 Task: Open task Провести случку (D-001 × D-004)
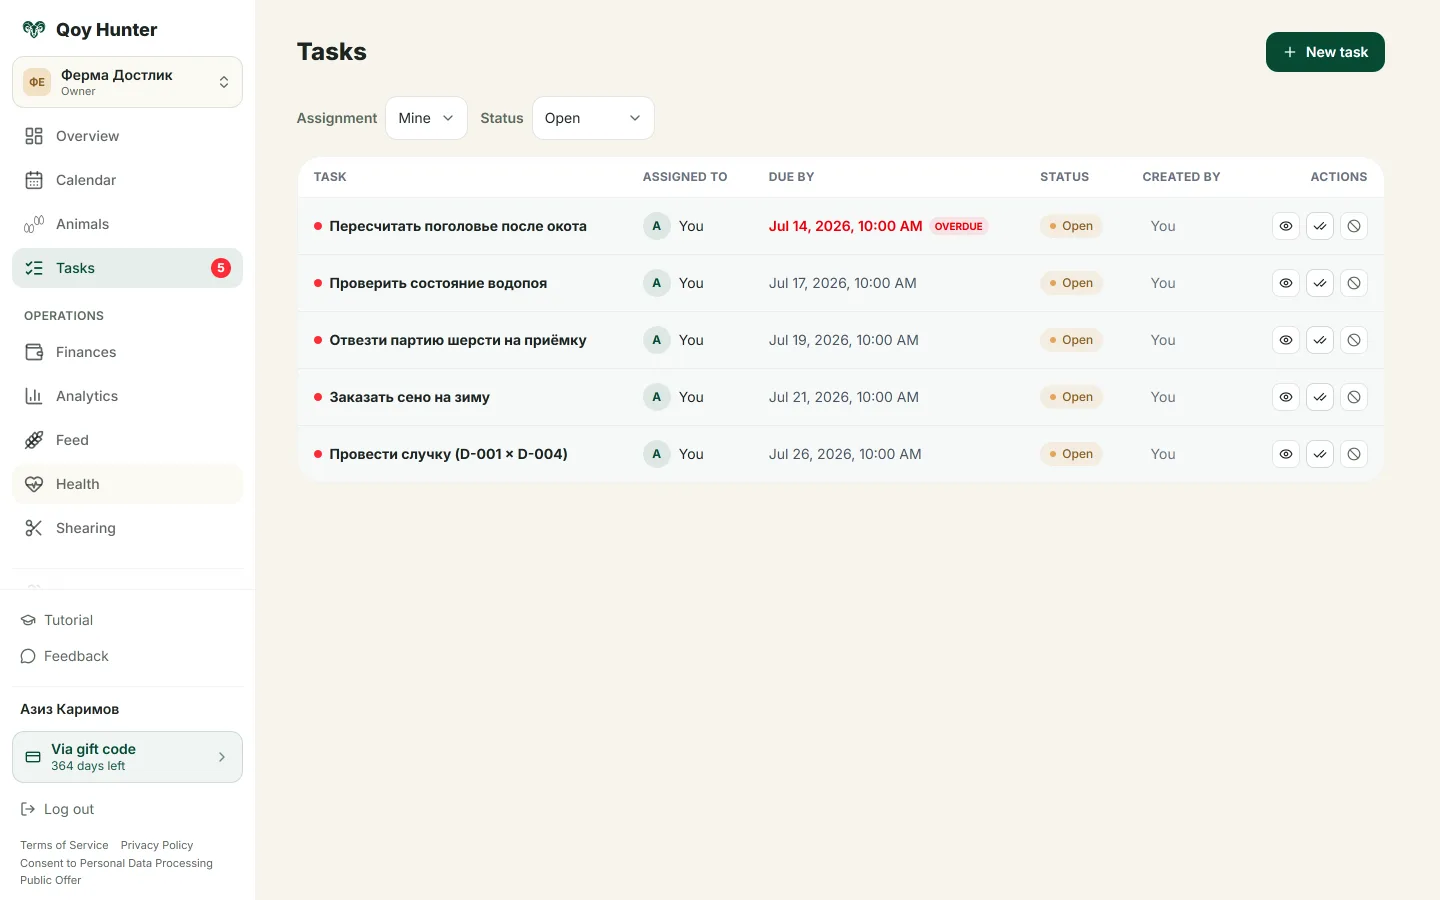[x=449, y=454]
